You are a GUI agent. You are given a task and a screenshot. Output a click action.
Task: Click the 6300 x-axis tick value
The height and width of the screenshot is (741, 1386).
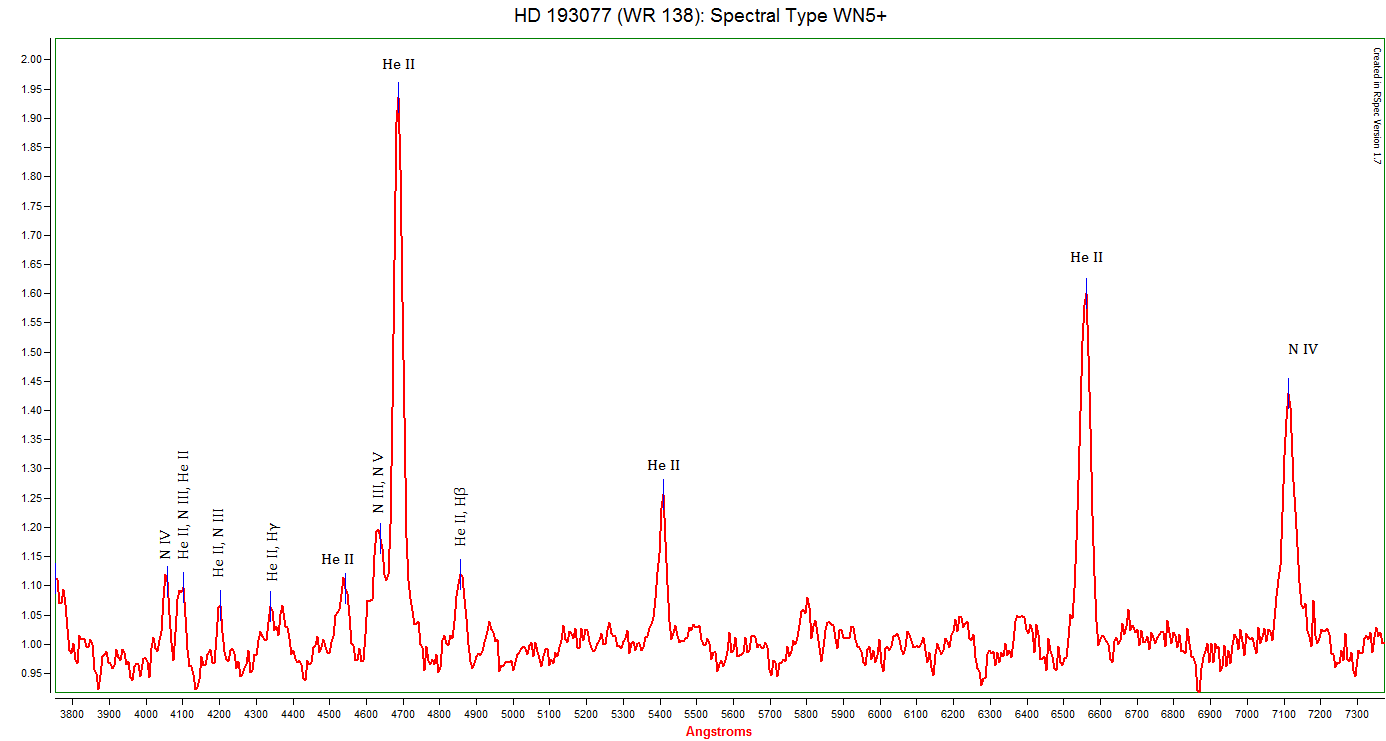(990, 714)
